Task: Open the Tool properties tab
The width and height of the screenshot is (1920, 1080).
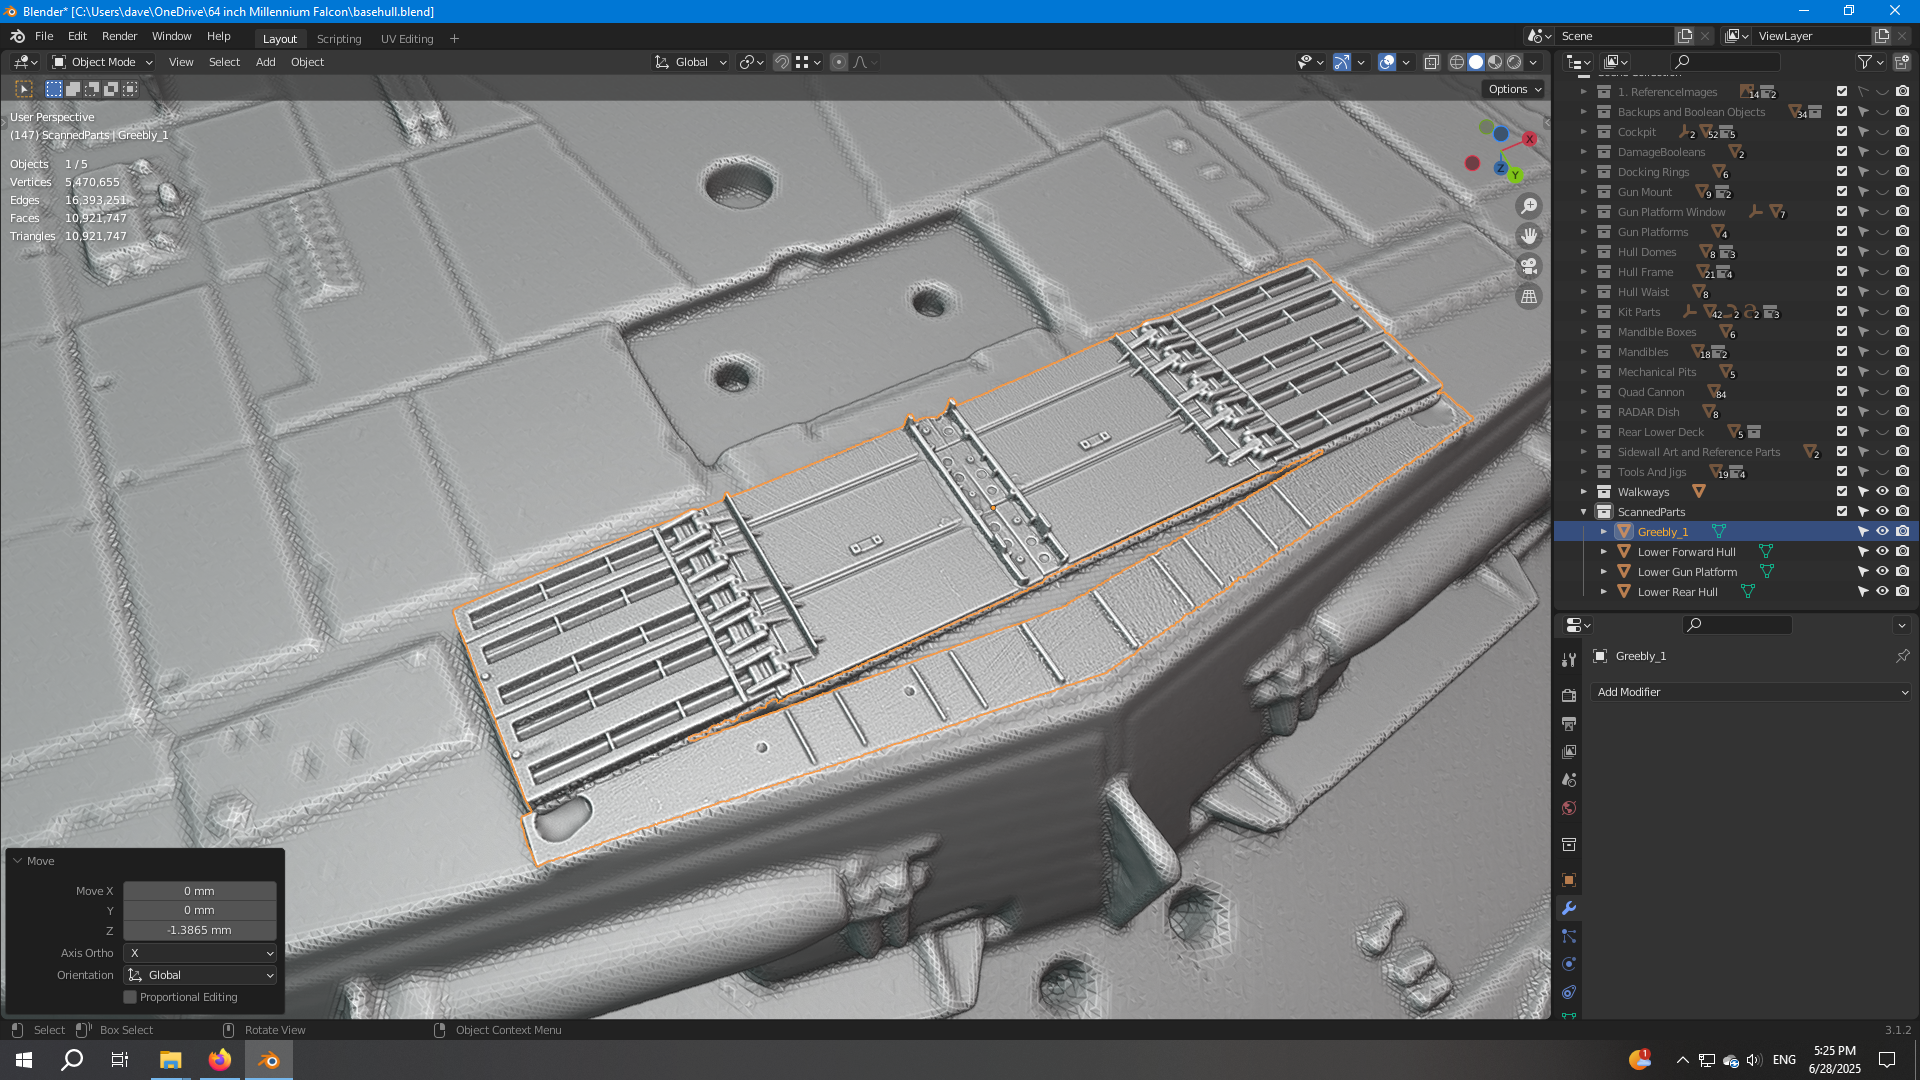Action: (1569, 659)
